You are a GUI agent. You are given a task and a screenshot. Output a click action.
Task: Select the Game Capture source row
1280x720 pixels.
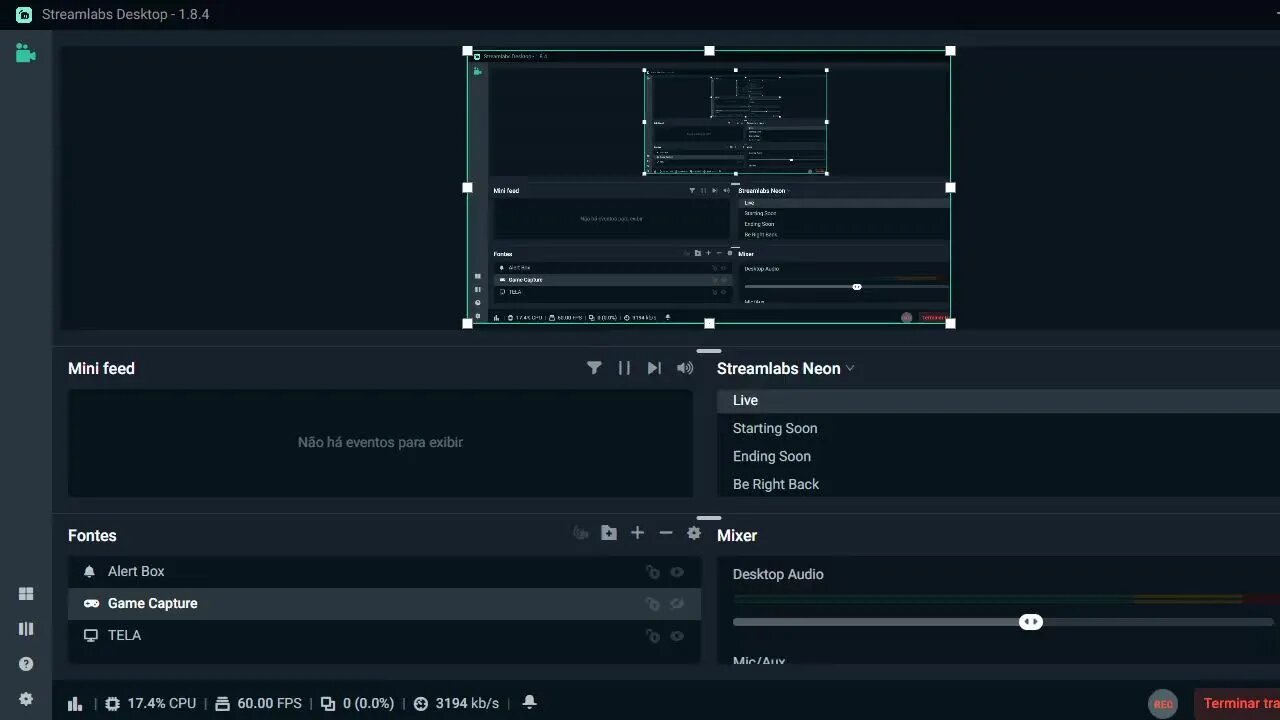click(x=384, y=604)
